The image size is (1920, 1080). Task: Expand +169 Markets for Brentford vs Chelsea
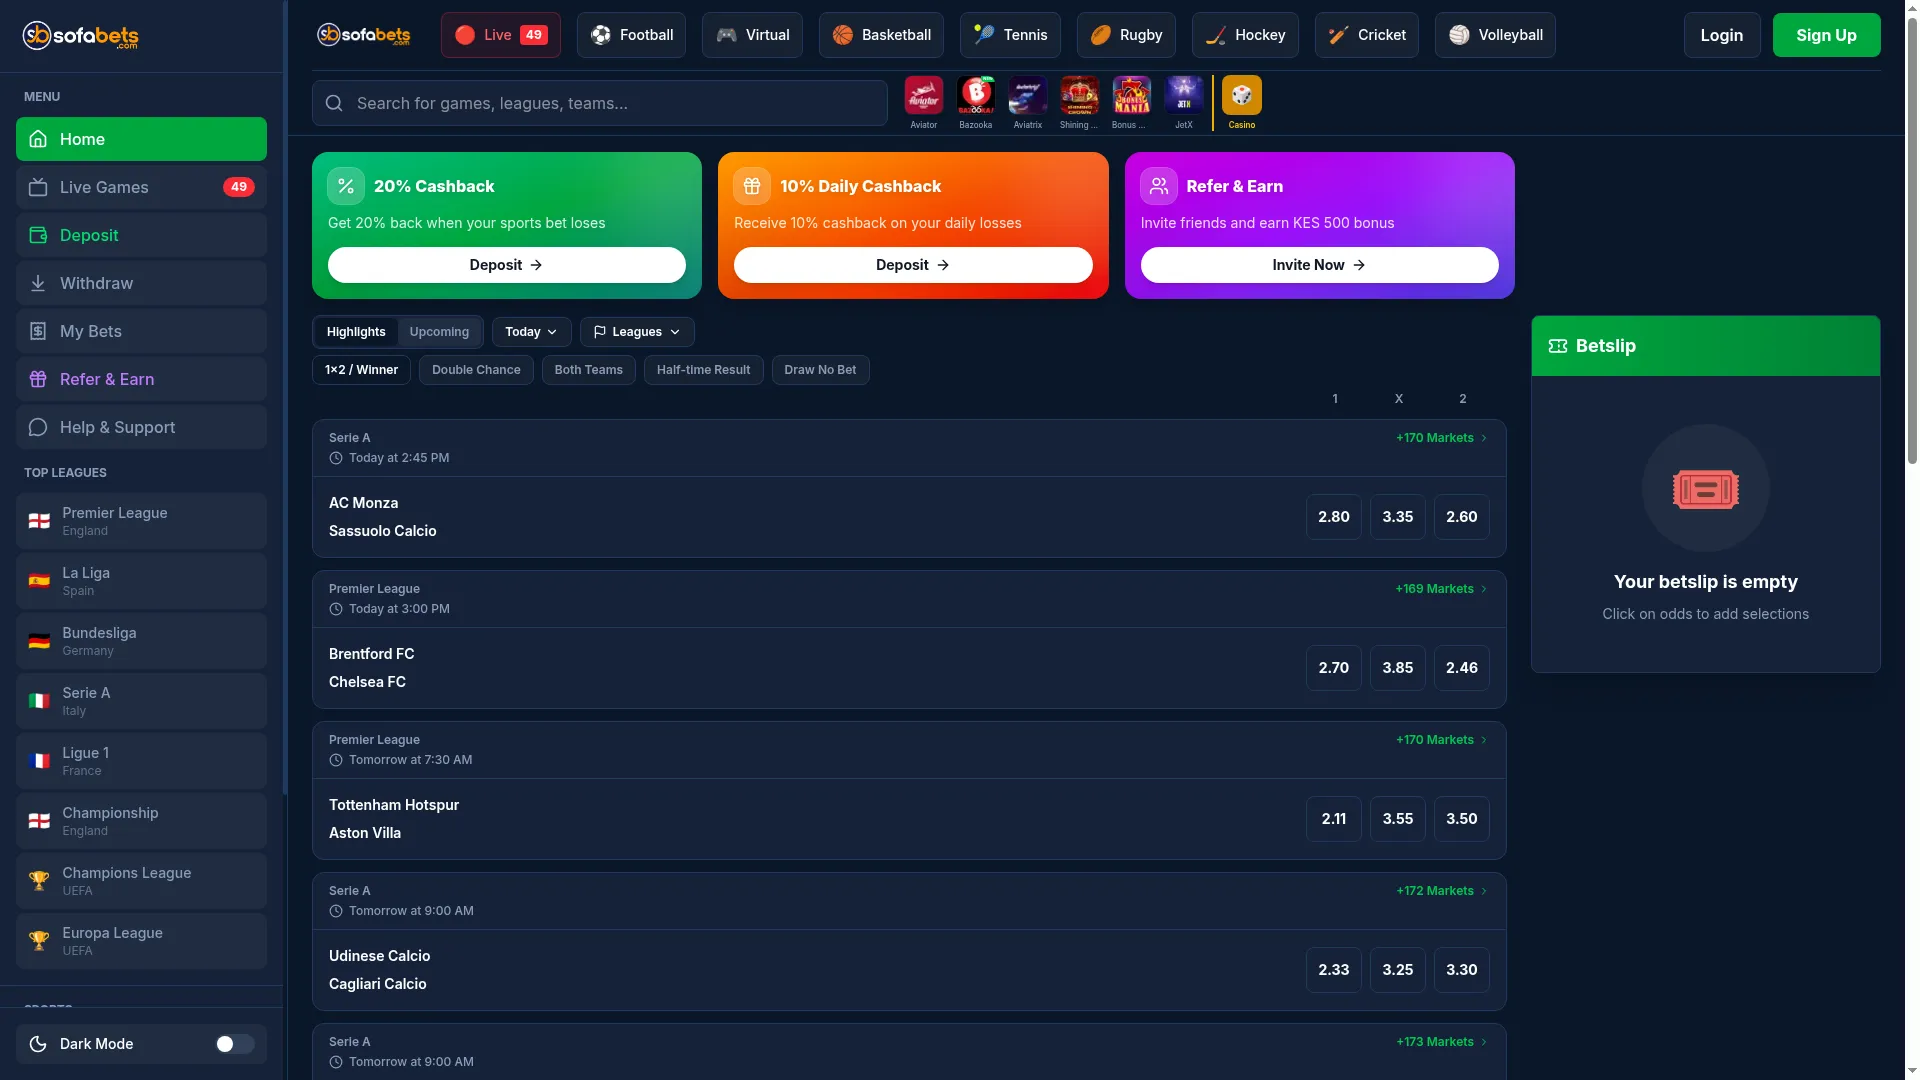1441,589
